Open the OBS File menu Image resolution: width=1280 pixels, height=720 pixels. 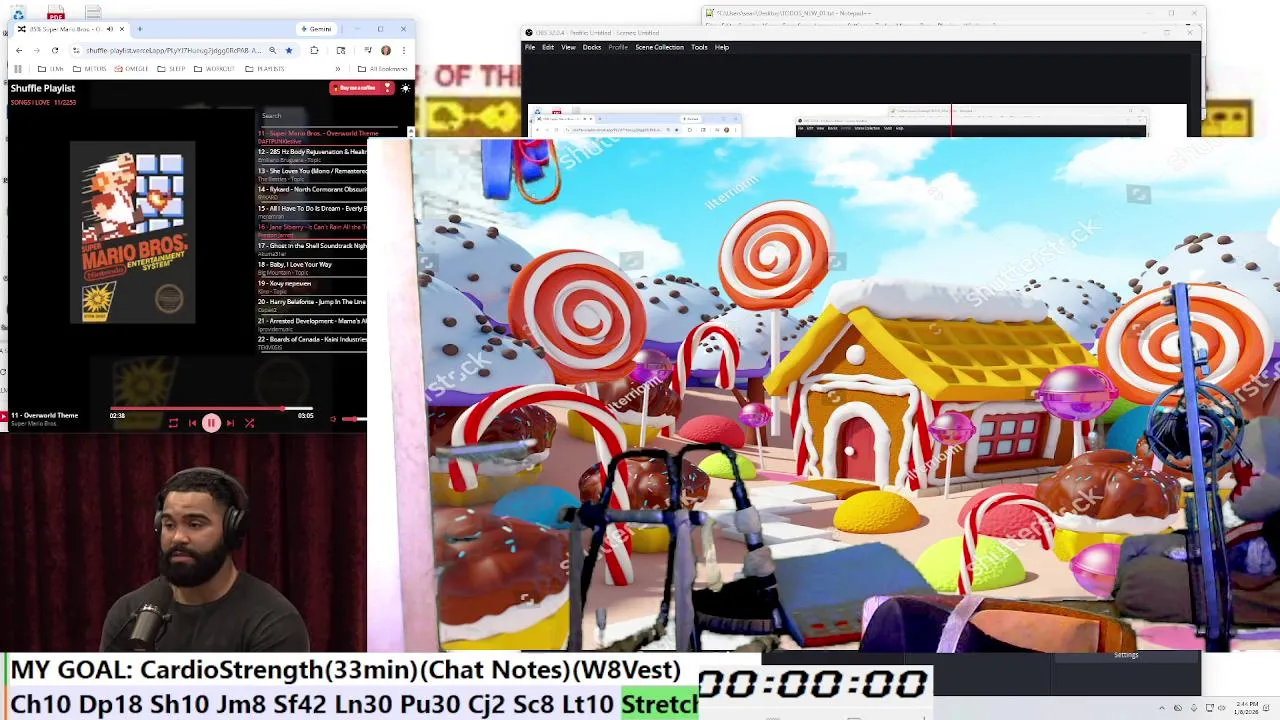point(530,47)
